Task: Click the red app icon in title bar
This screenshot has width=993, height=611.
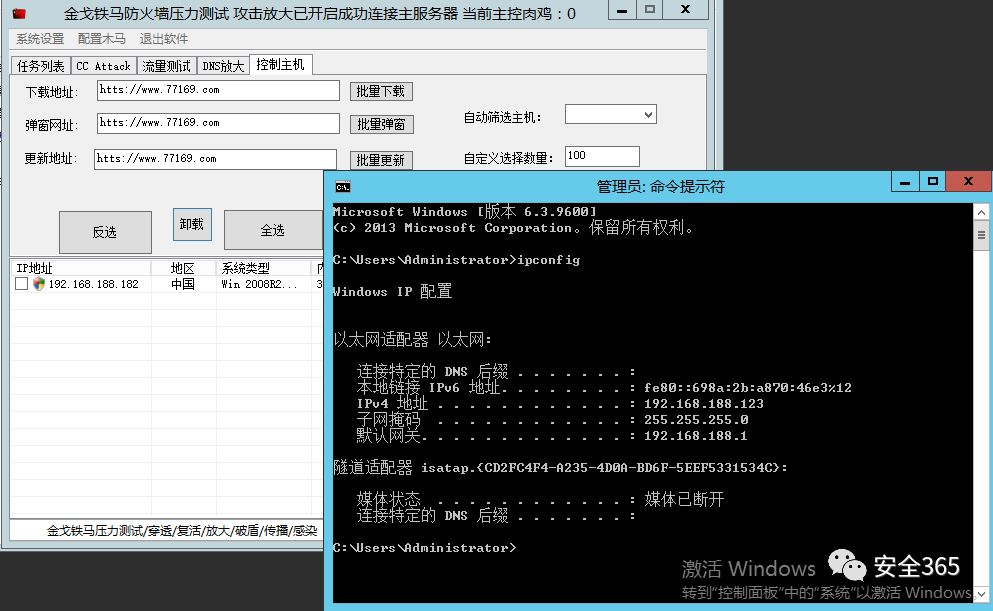Action: (19, 13)
